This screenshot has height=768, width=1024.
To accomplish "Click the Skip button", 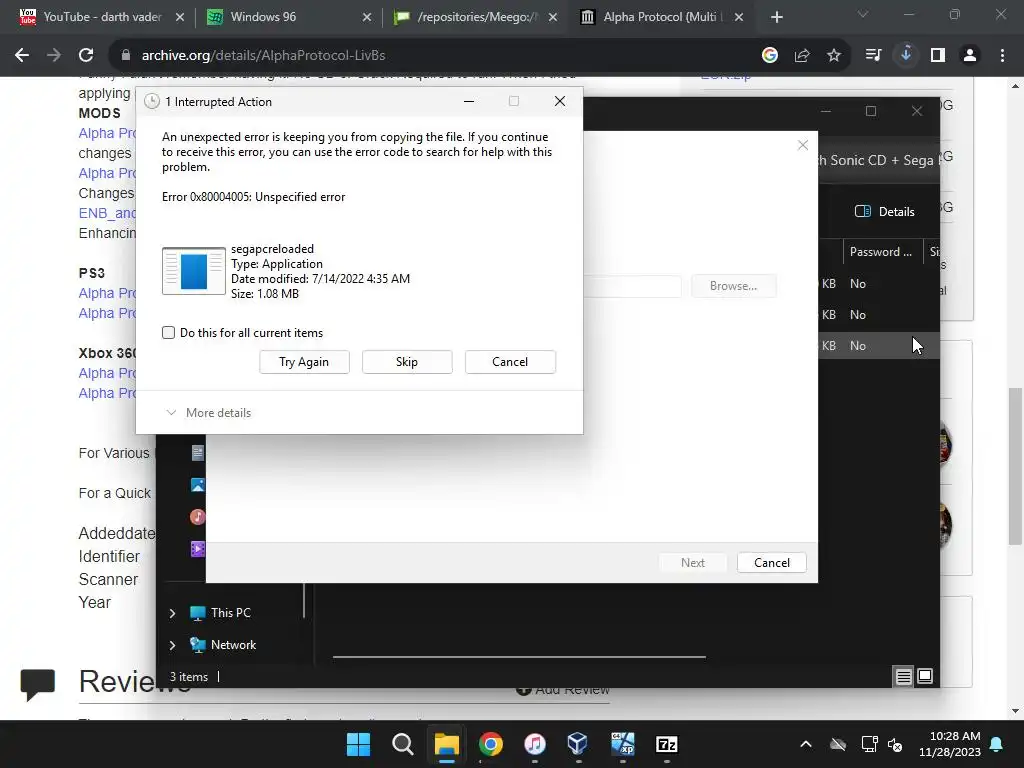I will (x=407, y=362).
